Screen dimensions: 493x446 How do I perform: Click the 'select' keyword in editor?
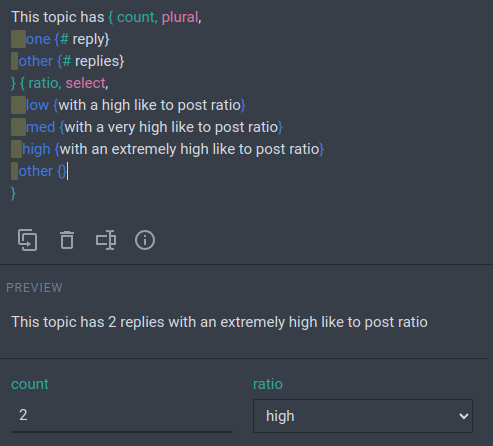86,83
